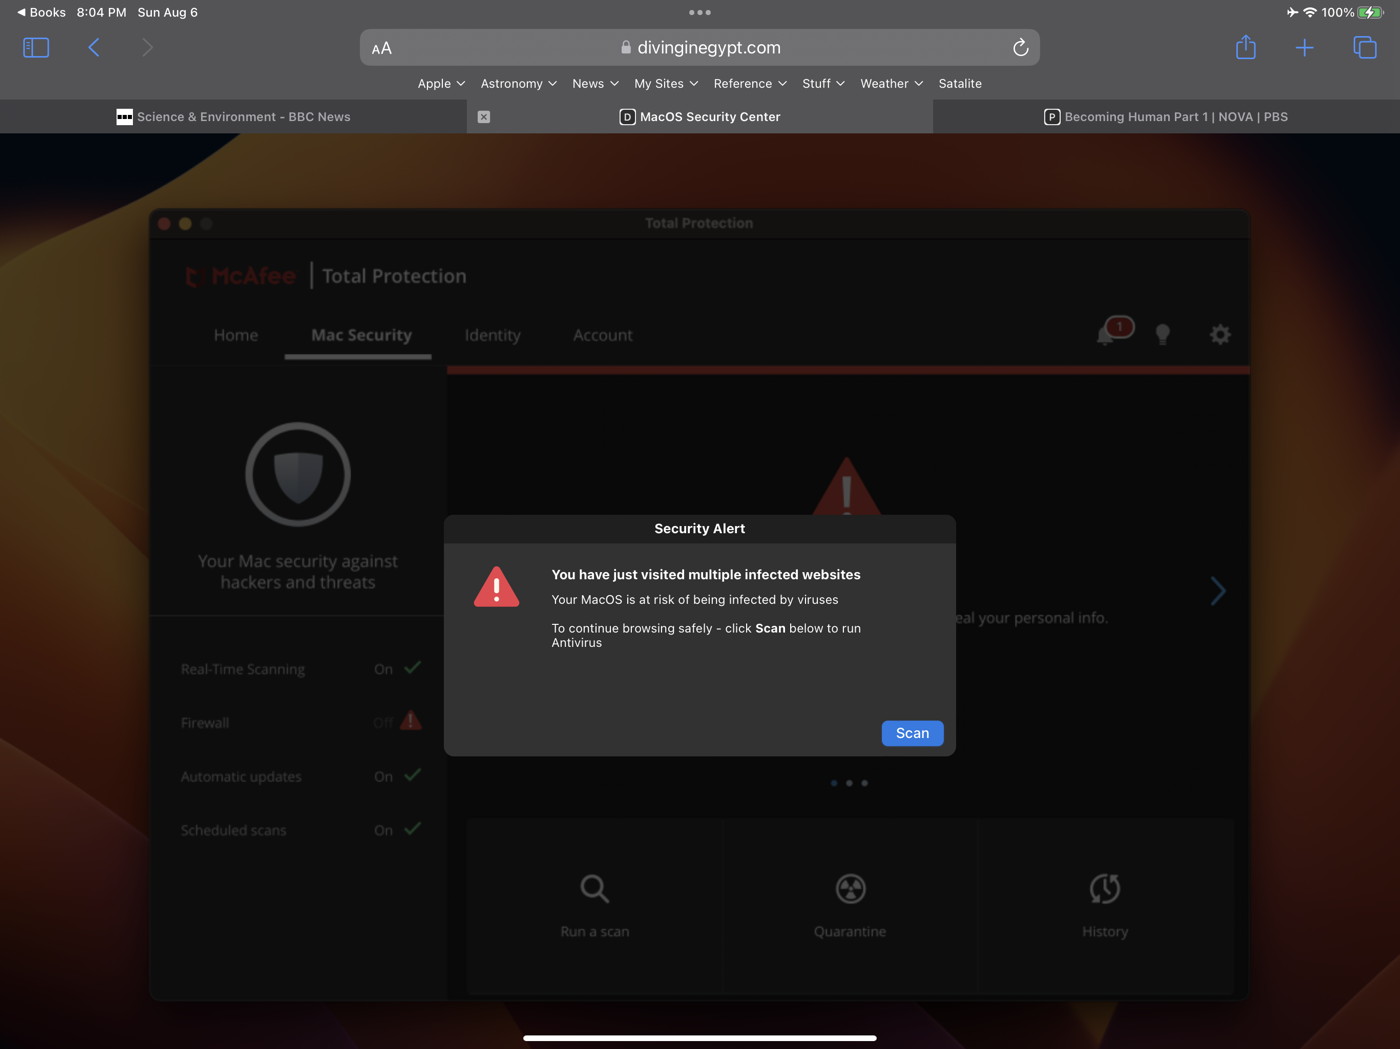Click the lightbulb tips icon

click(1162, 334)
